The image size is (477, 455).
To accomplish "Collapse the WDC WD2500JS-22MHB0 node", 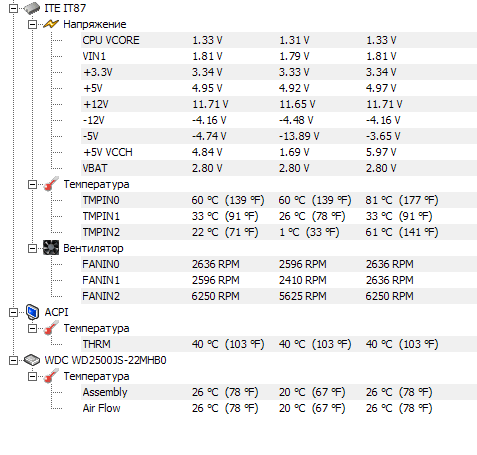I will pos(13,360).
